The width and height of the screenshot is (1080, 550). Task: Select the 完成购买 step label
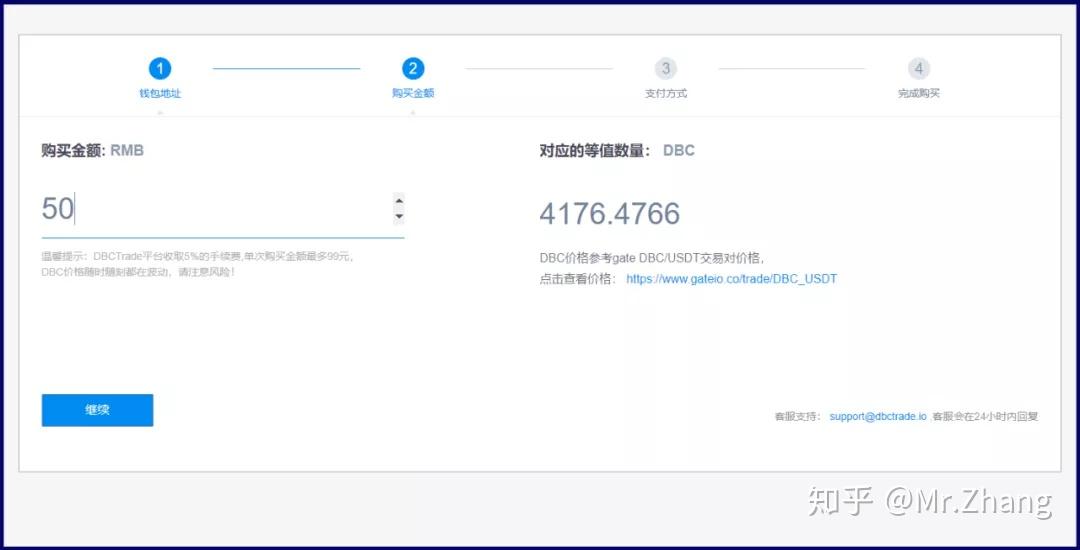919,94
